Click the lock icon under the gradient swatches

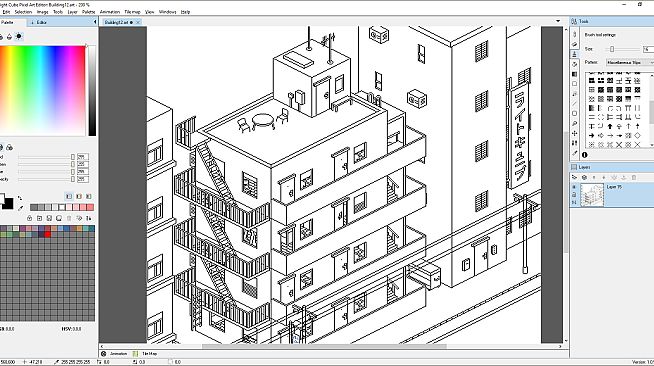coord(30,218)
